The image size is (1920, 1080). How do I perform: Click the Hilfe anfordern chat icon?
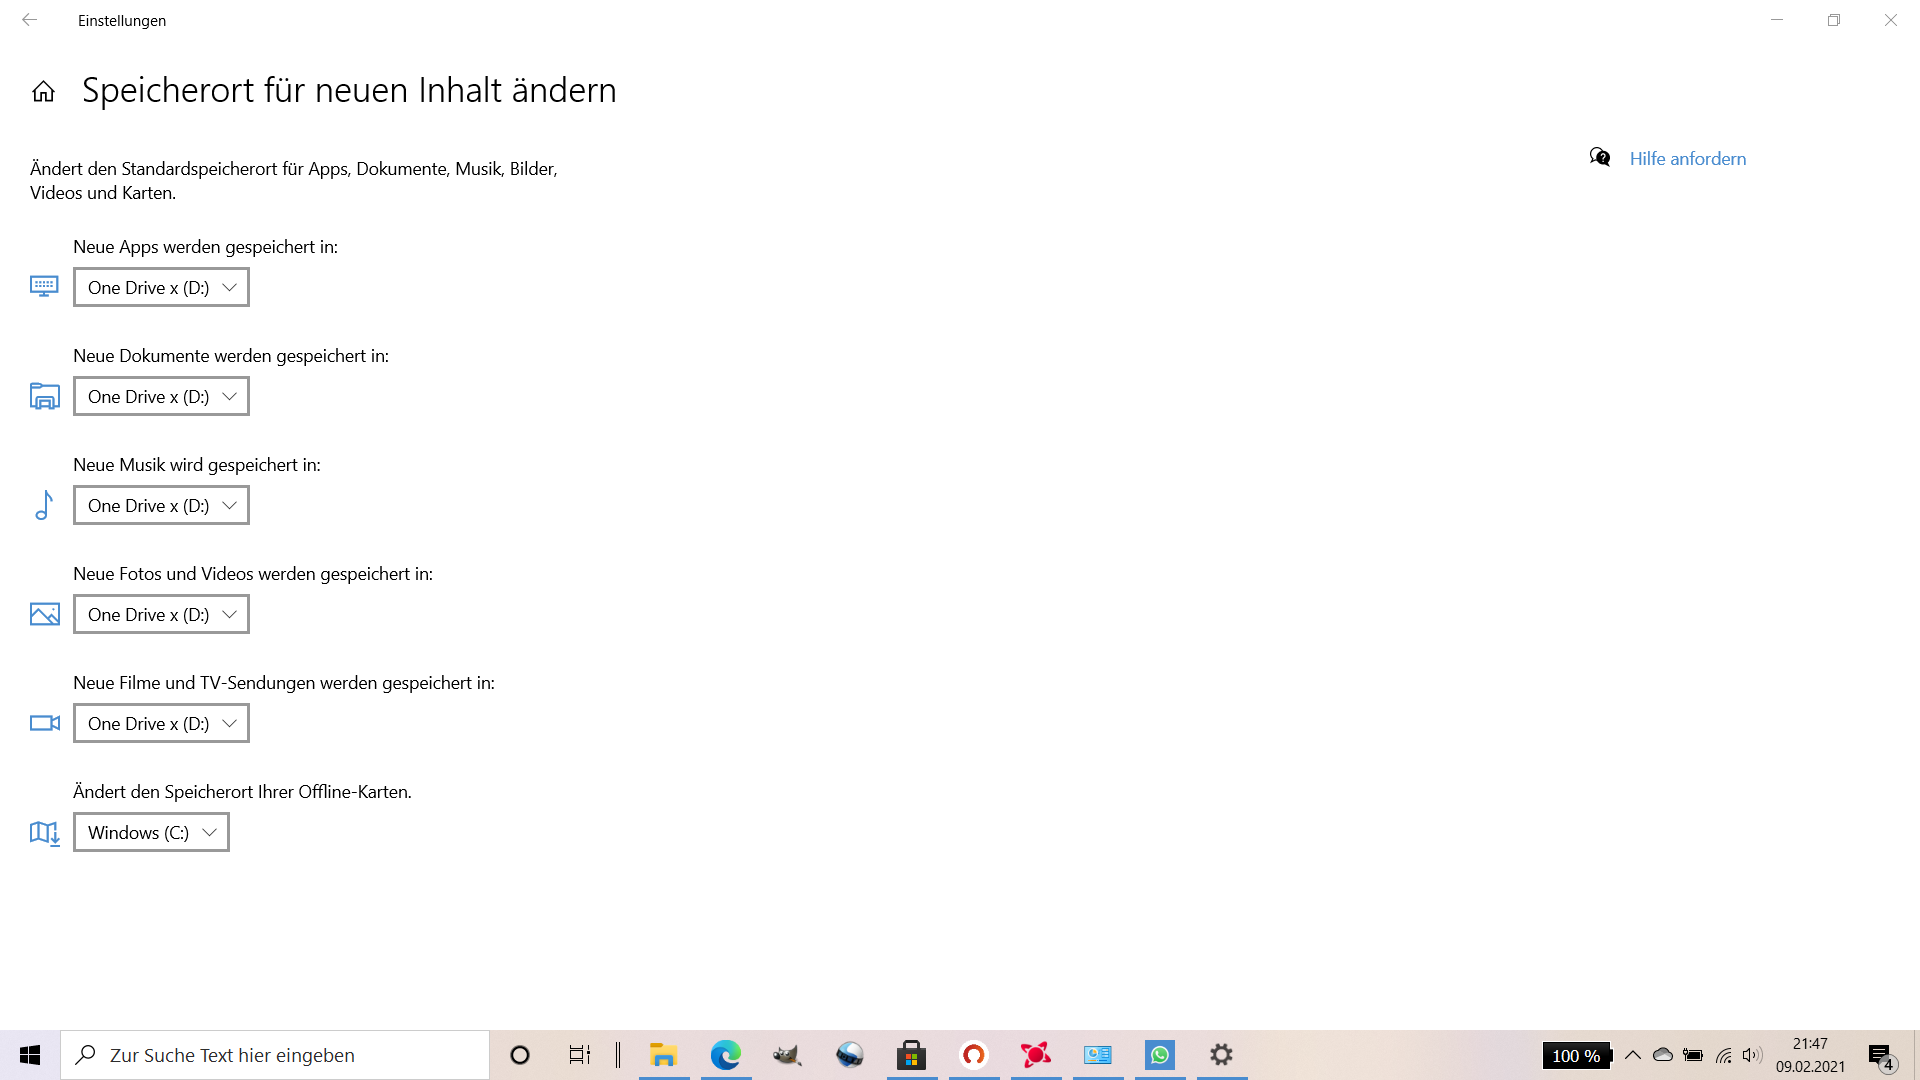[1600, 158]
